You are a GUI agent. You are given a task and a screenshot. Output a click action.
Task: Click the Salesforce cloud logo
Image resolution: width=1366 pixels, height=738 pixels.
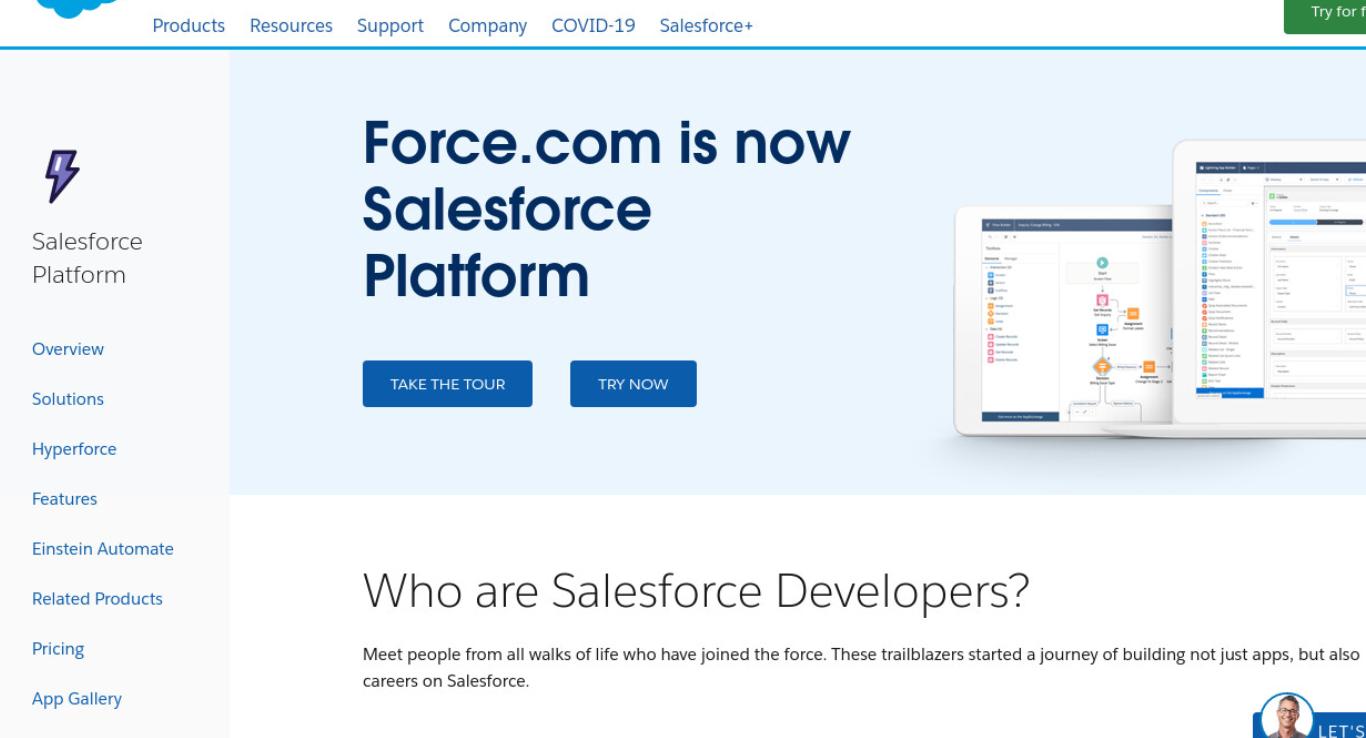(x=78, y=8)
